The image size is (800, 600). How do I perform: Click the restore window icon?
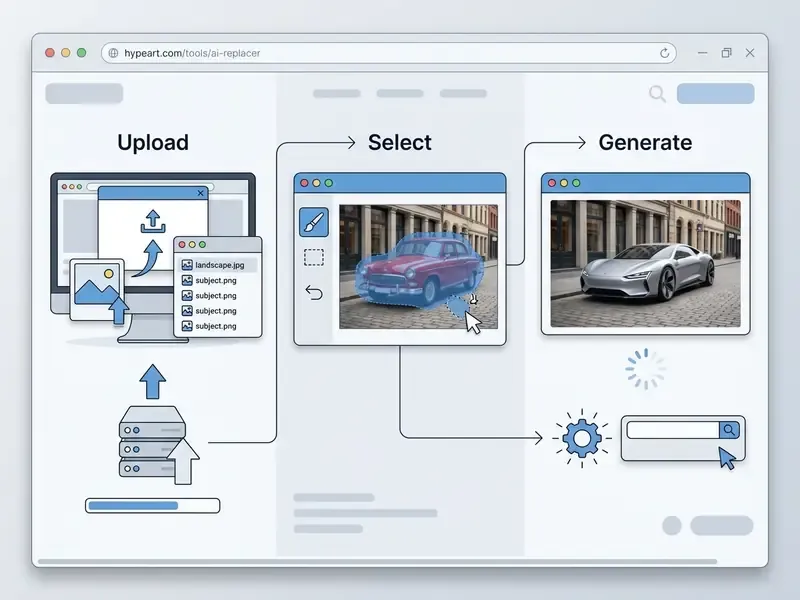[727, 53]
